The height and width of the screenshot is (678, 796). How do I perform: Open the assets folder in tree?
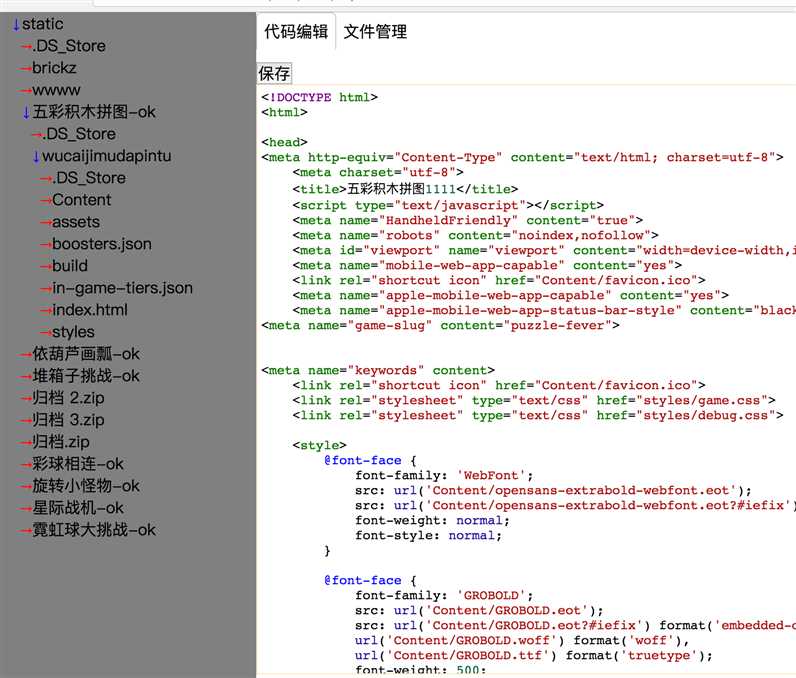pyautogui.click(x=76, y=222)
